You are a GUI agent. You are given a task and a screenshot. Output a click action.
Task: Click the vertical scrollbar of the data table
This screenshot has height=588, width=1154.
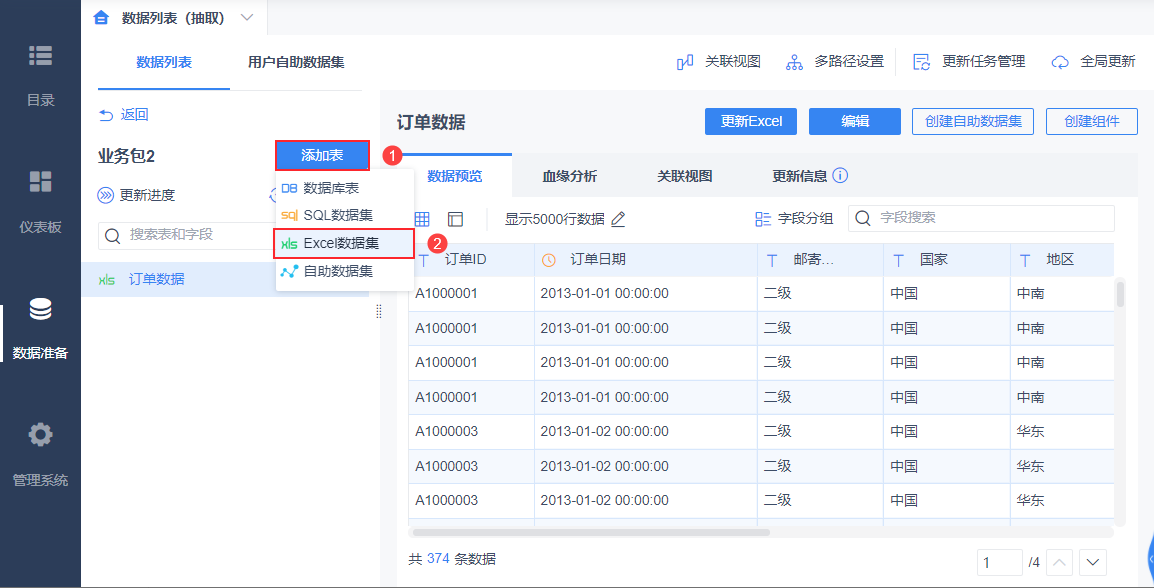coord(1120,292)
